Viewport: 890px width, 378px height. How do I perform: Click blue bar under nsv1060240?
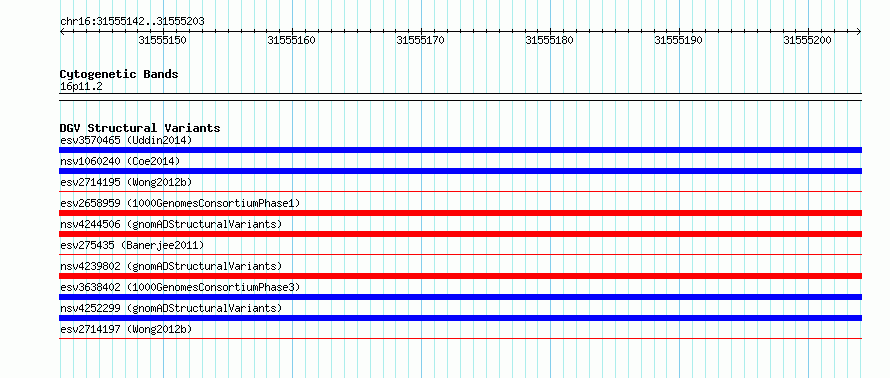pos(460,171)
